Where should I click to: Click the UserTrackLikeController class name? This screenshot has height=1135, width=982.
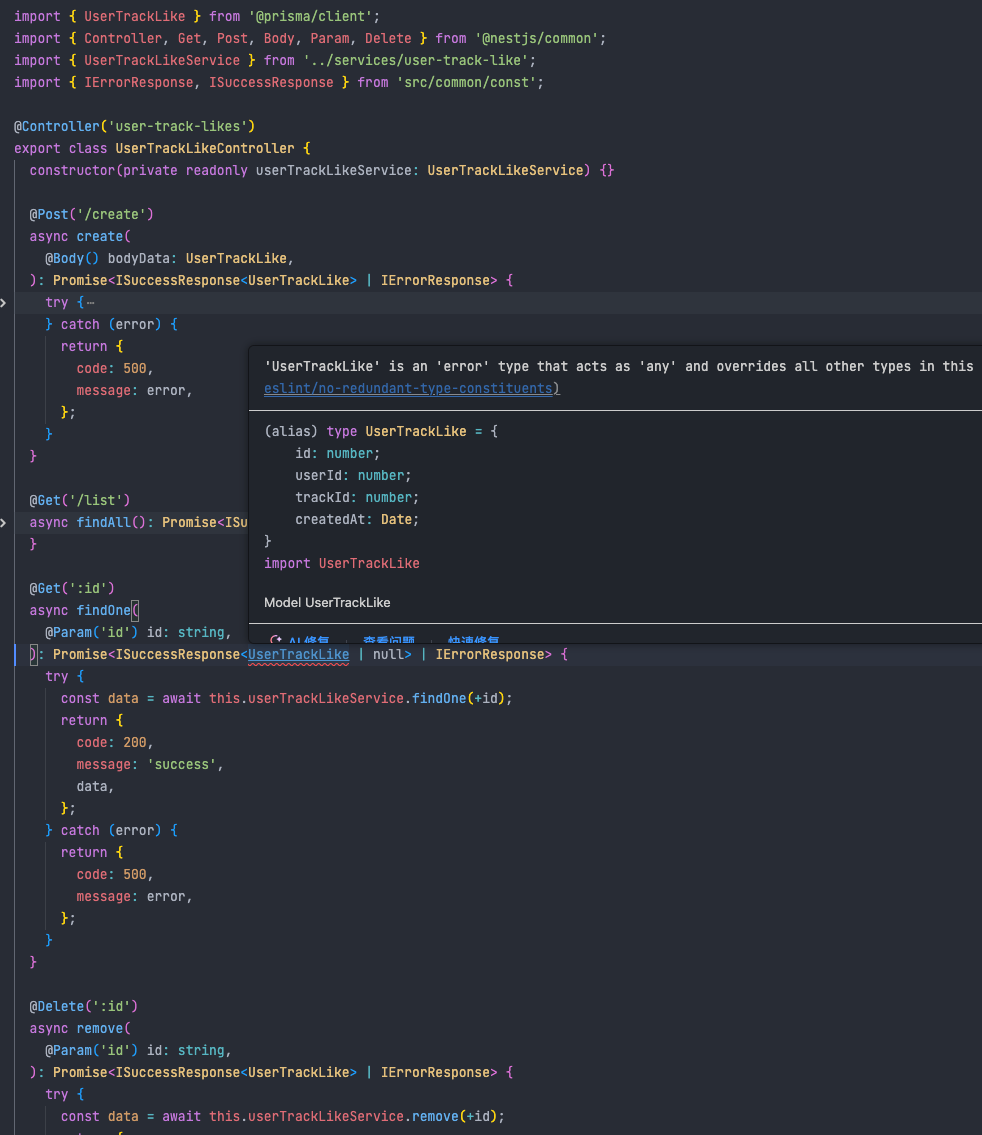[205, 148]
